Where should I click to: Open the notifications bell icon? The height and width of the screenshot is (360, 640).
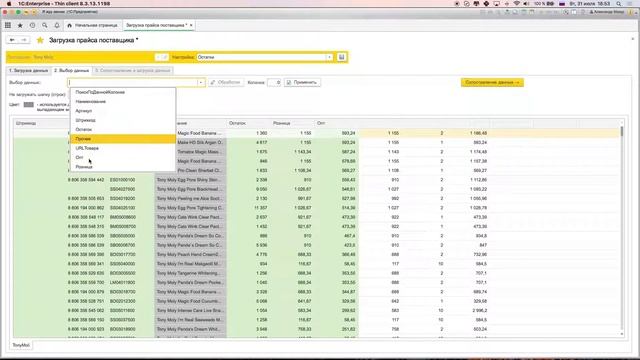pos(57,25)
